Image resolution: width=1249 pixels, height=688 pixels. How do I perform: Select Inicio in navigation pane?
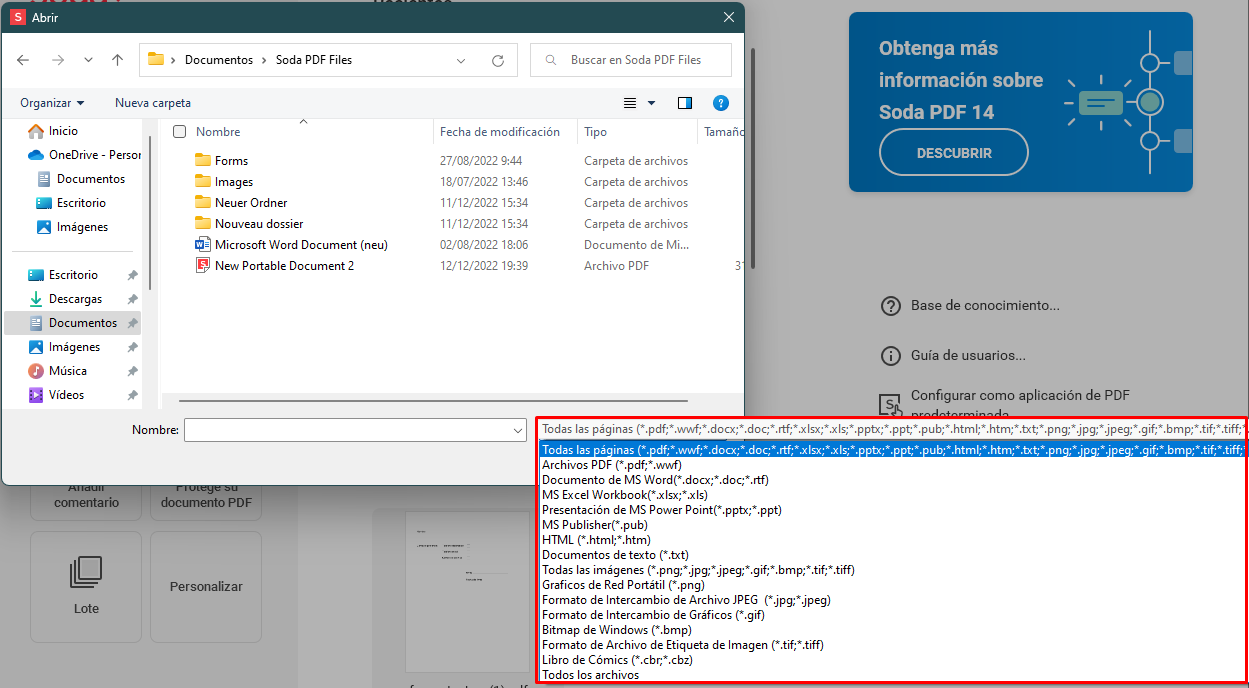coord(63,131)
